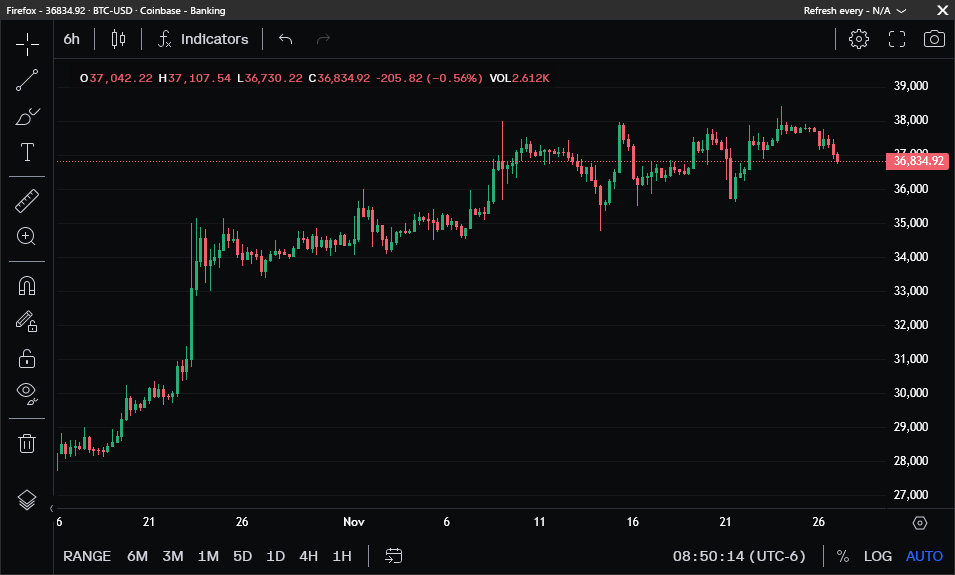This screenshot has height=575, width=955.
Task: Select the trend line drawing tool
Action: pos(27,81)
